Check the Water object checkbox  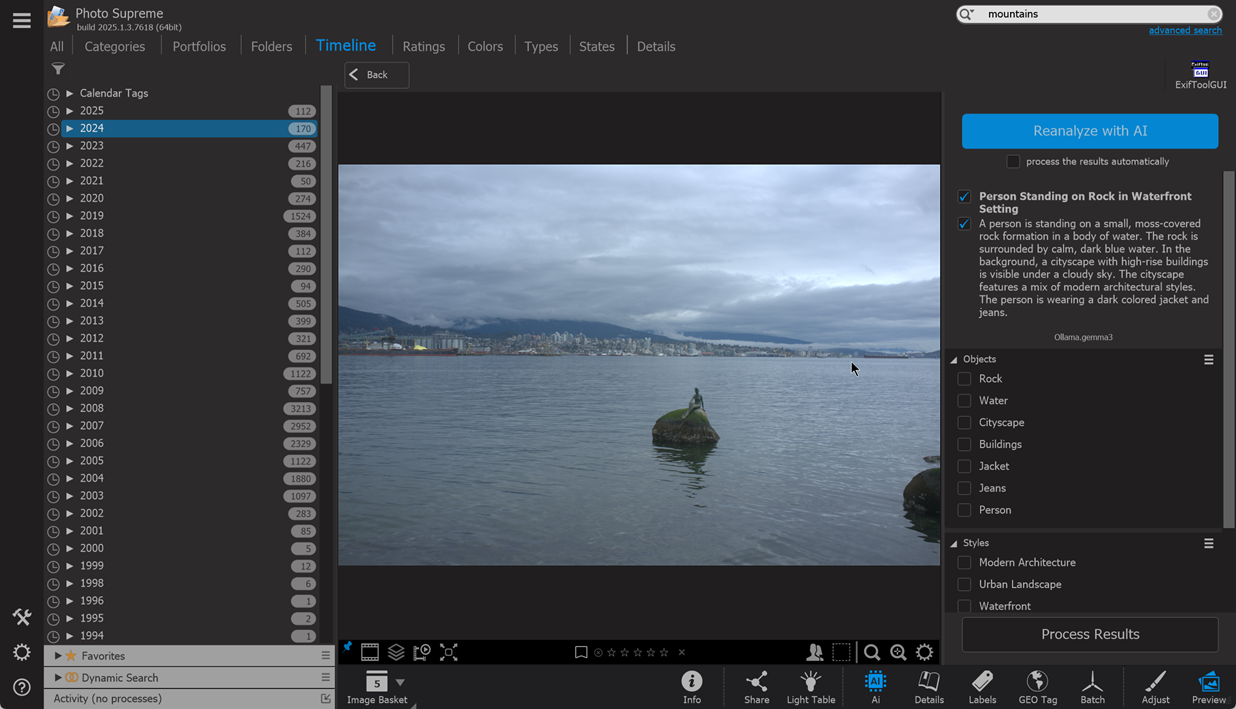click(x=964, y=401)
